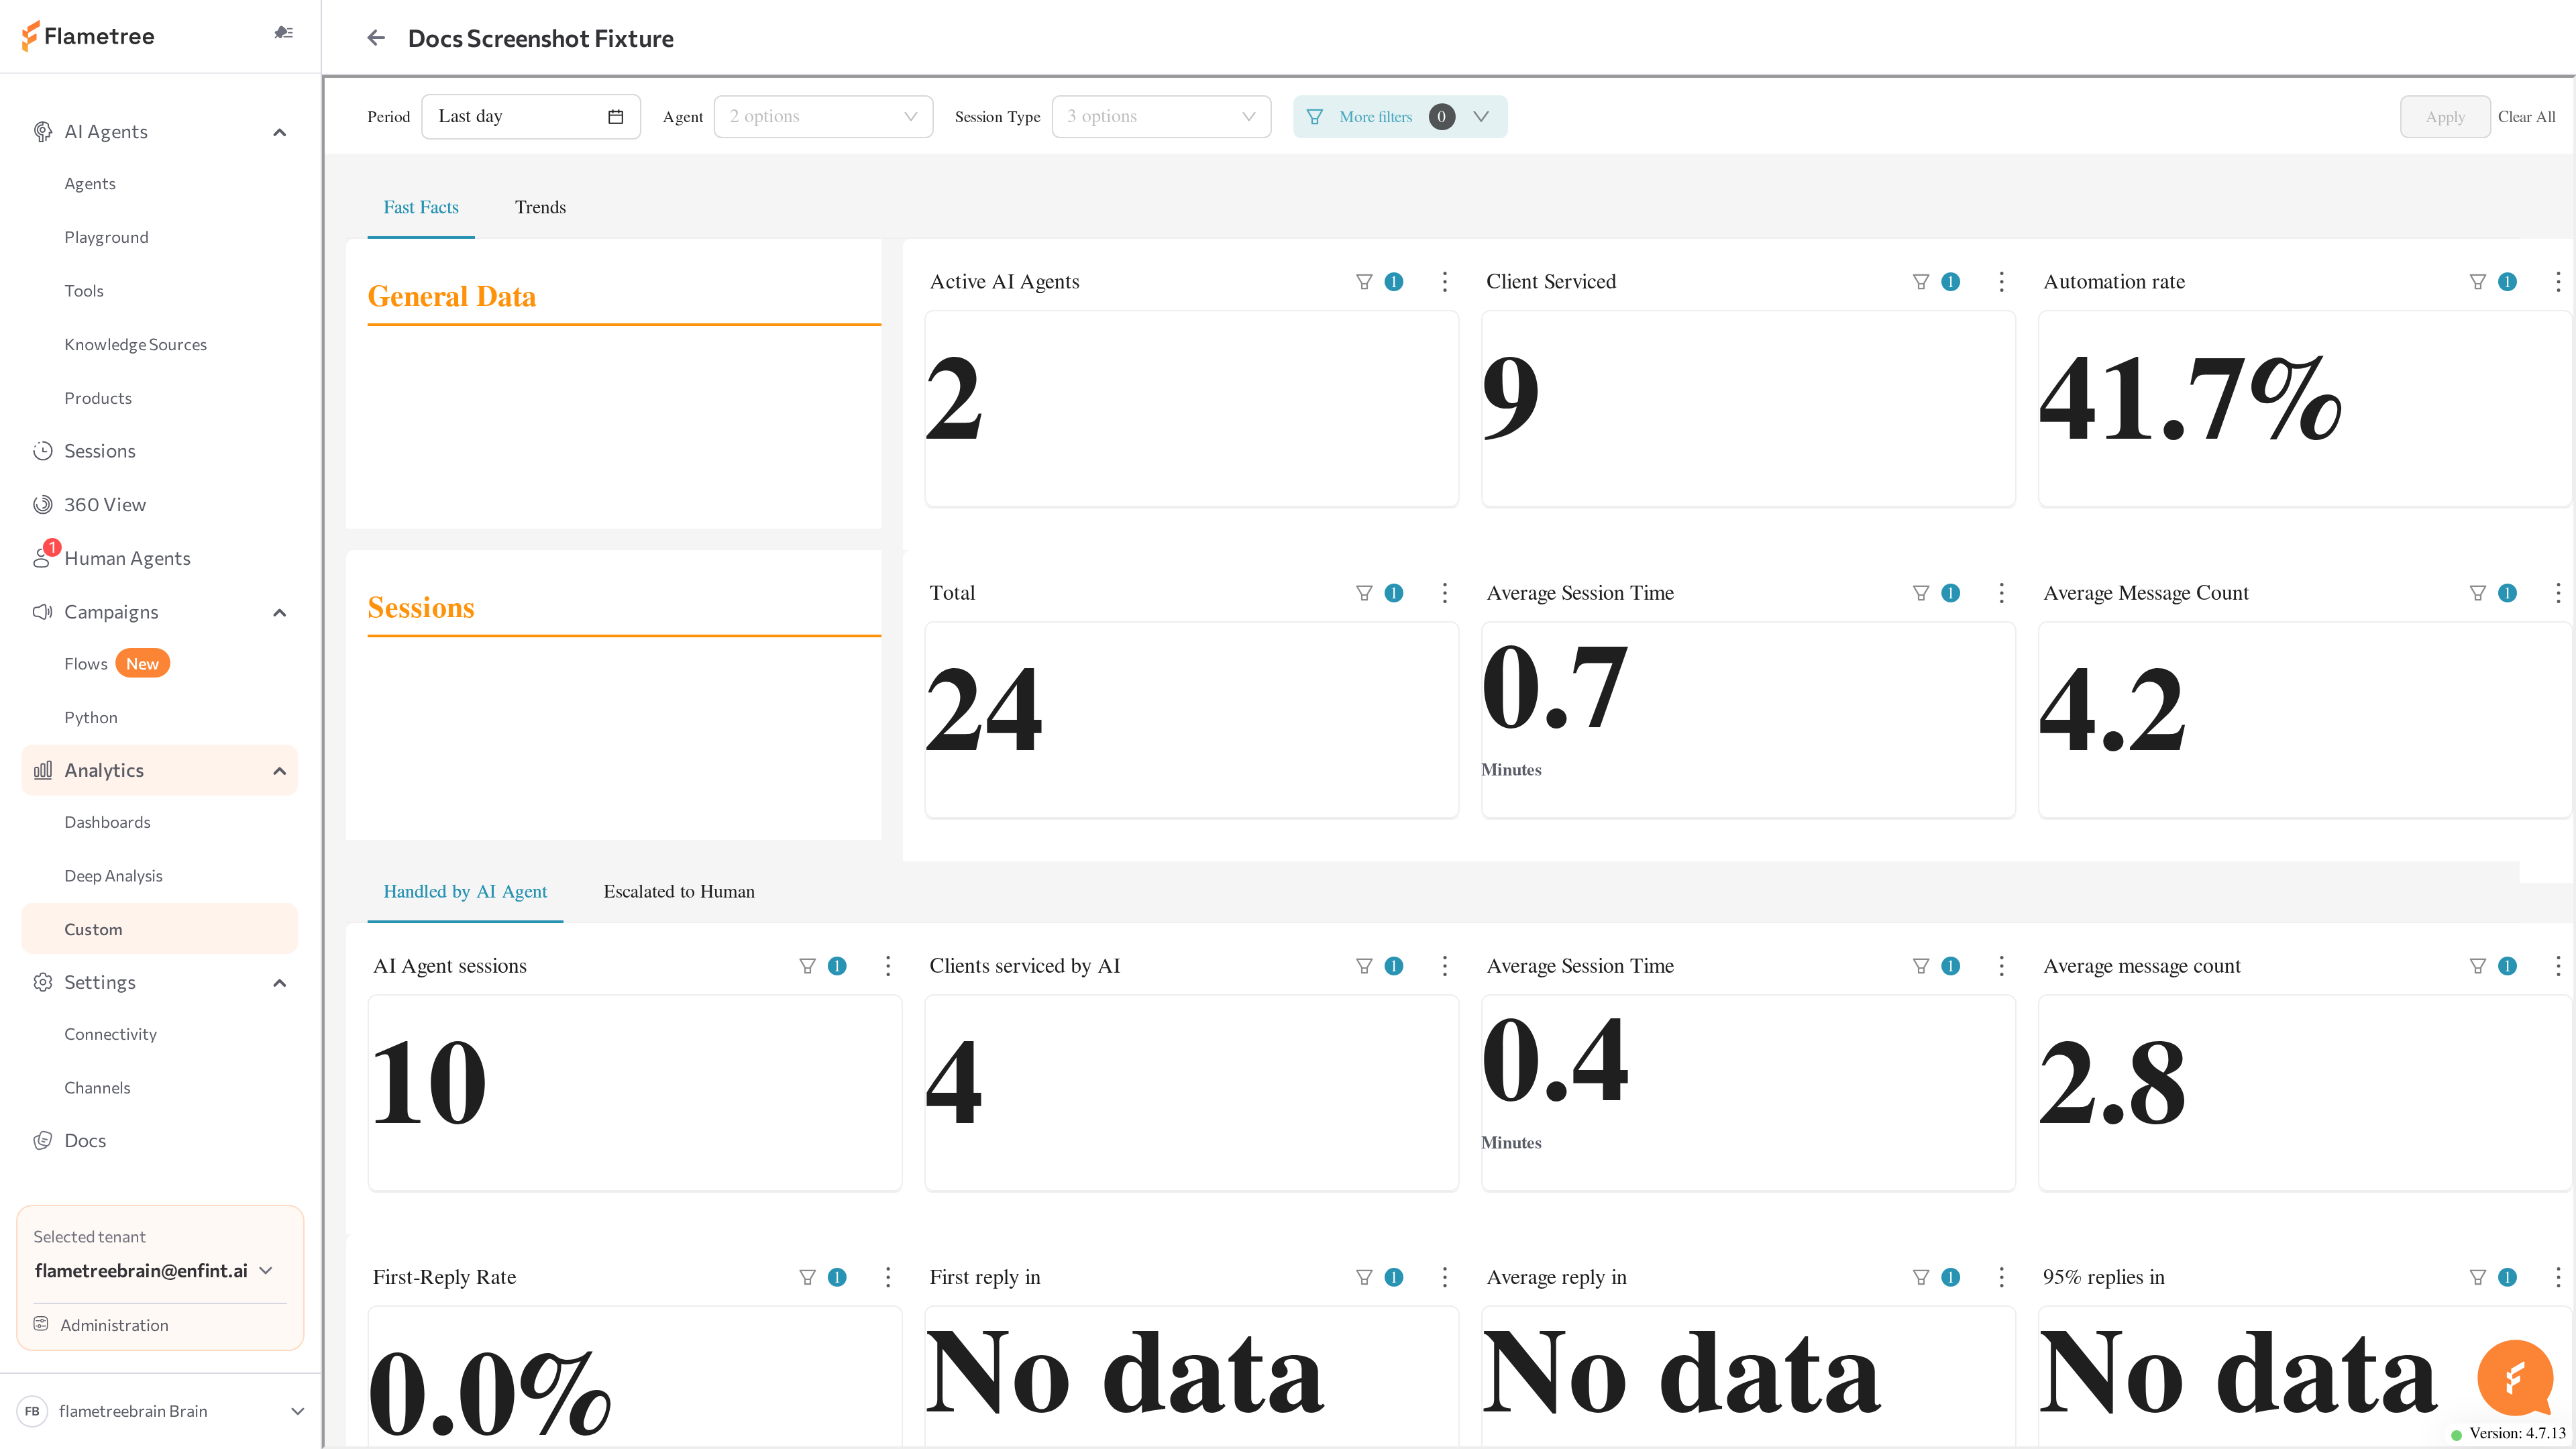Open the selected tenant dropdown
2576x1449 pixels.
tap(154, 1270)
